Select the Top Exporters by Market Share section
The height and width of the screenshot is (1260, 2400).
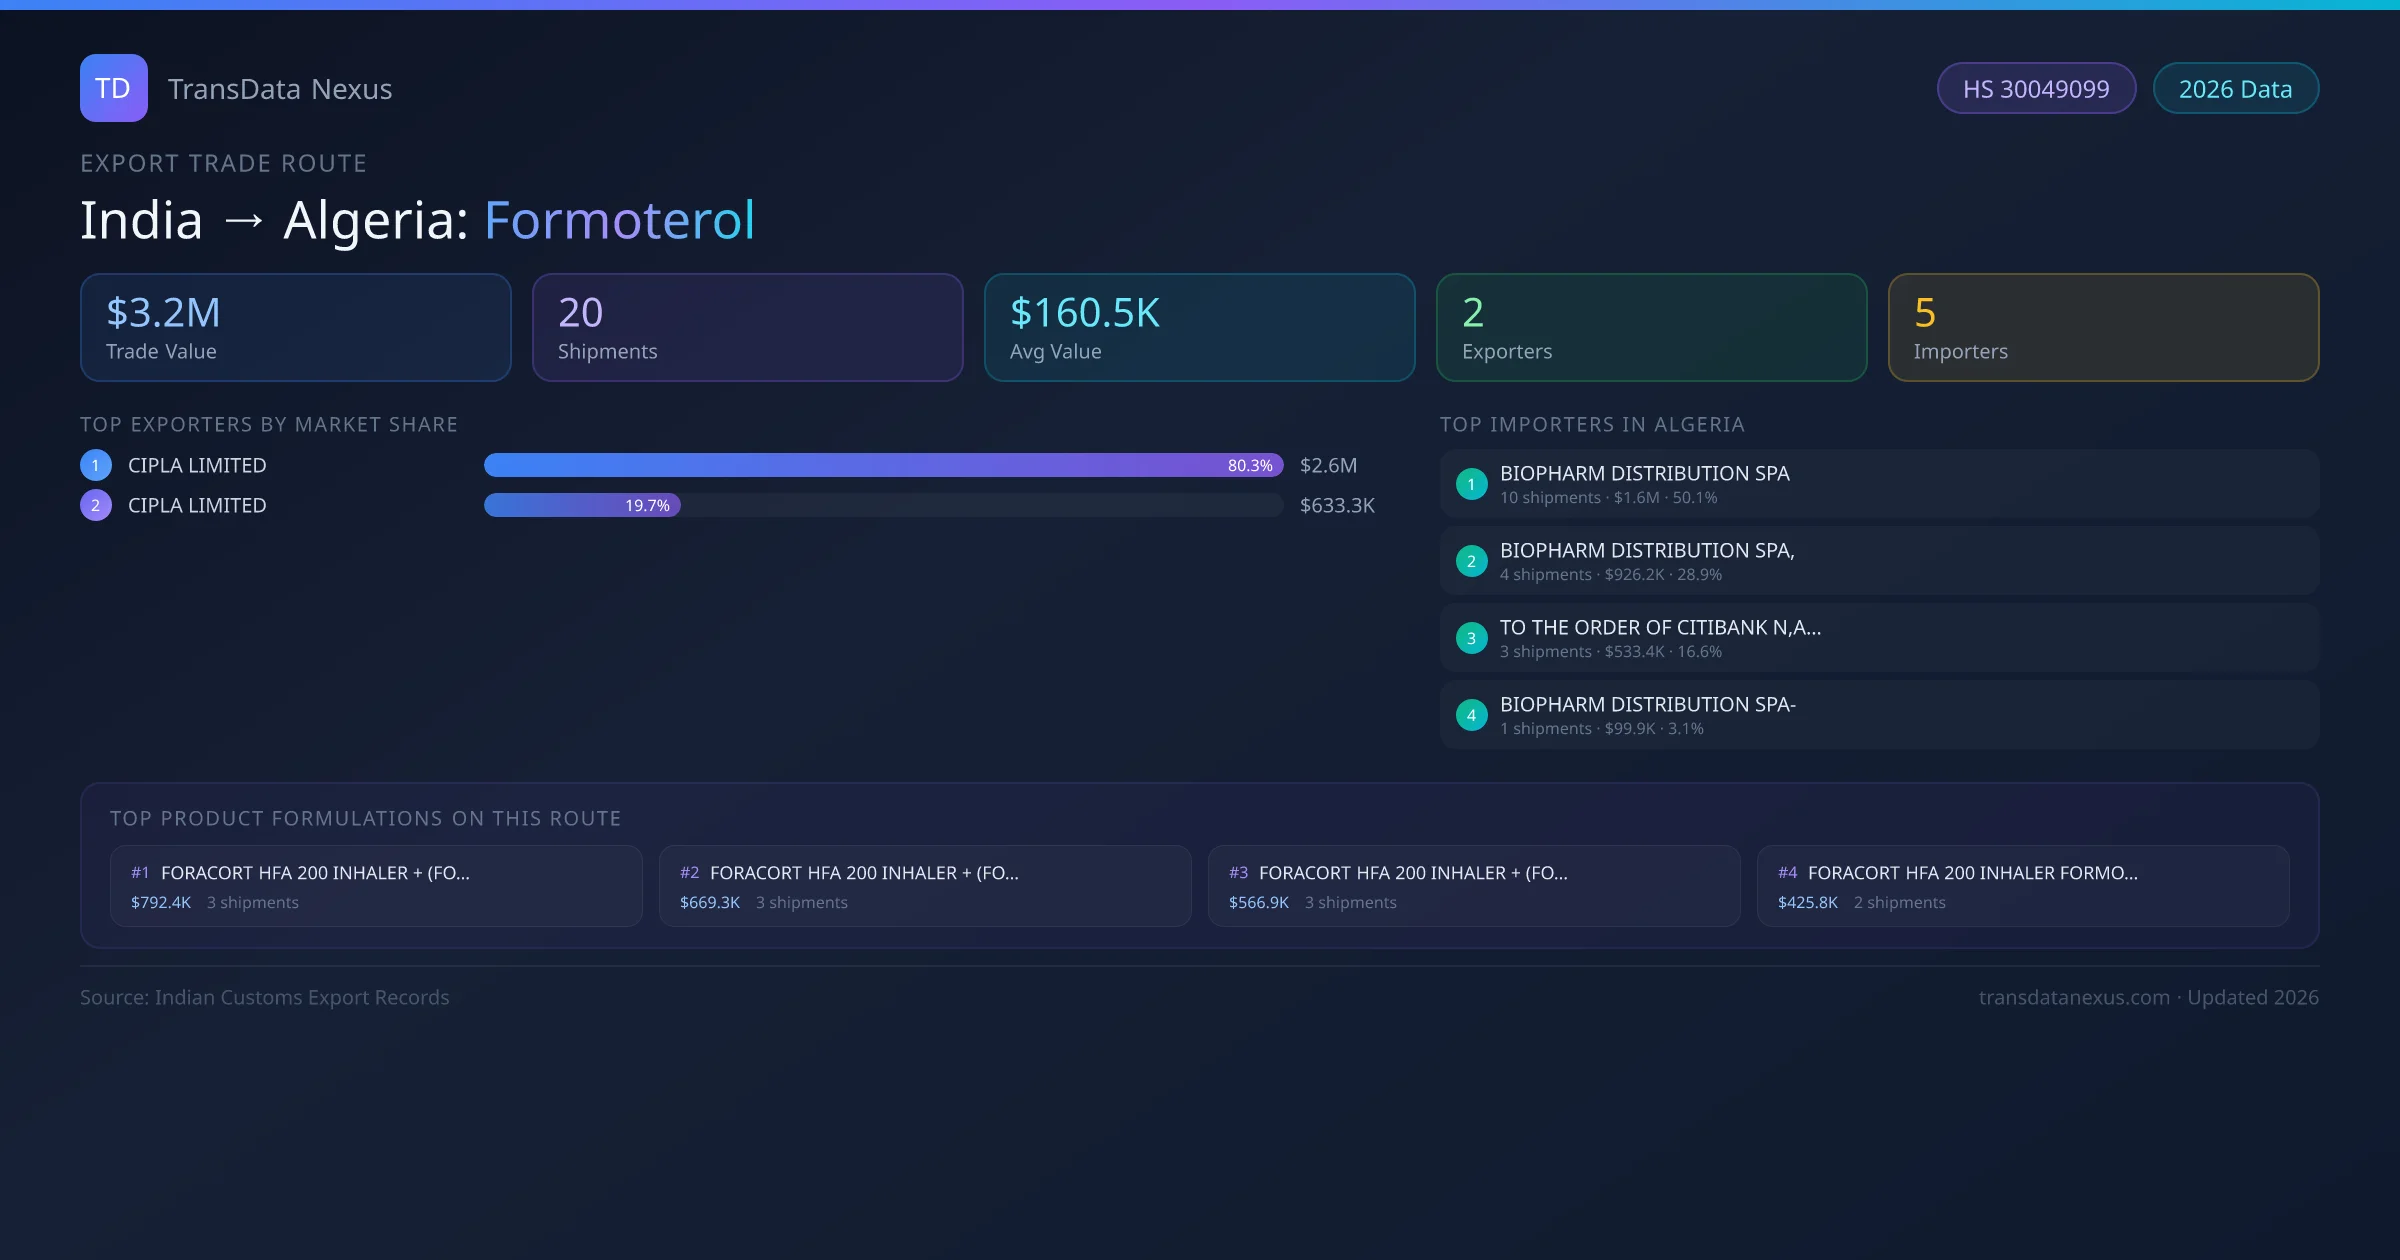coord(269,424)
